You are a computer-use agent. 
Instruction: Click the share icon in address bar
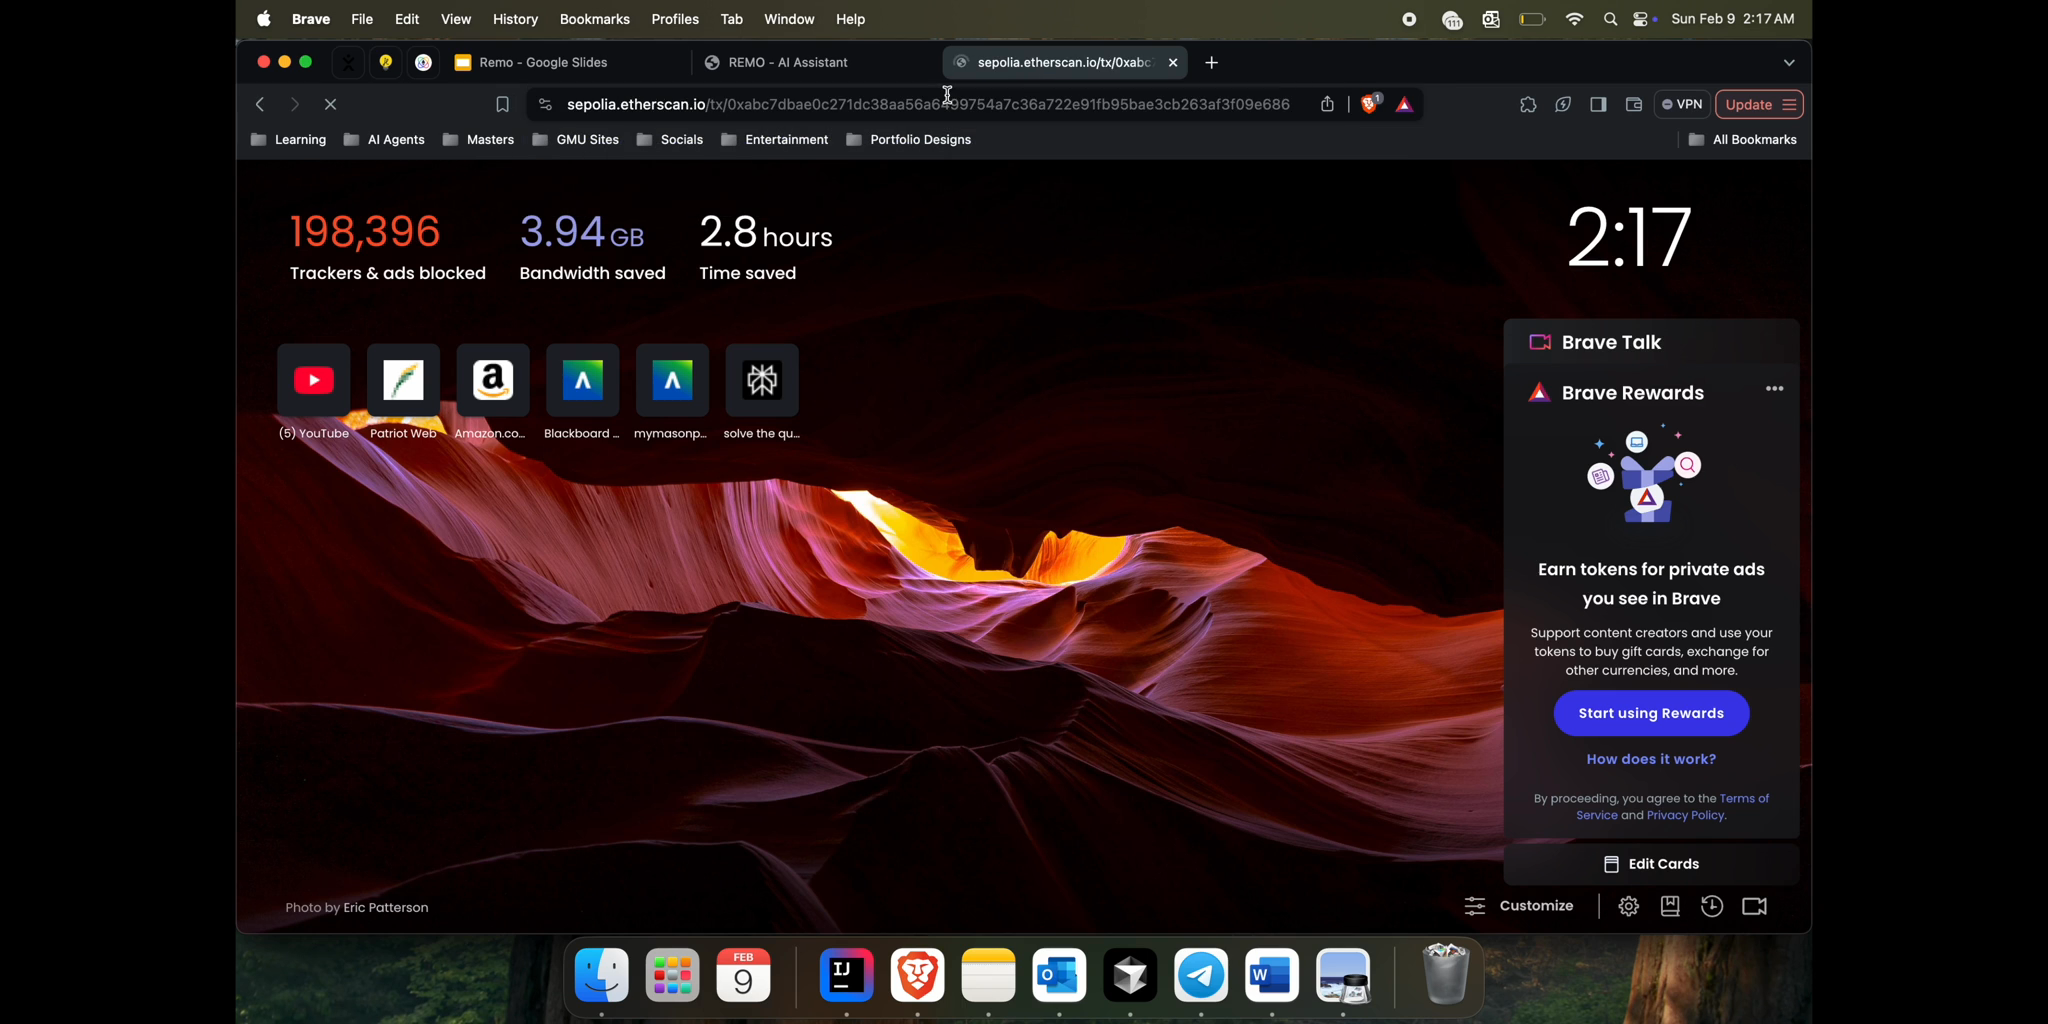1327,104
